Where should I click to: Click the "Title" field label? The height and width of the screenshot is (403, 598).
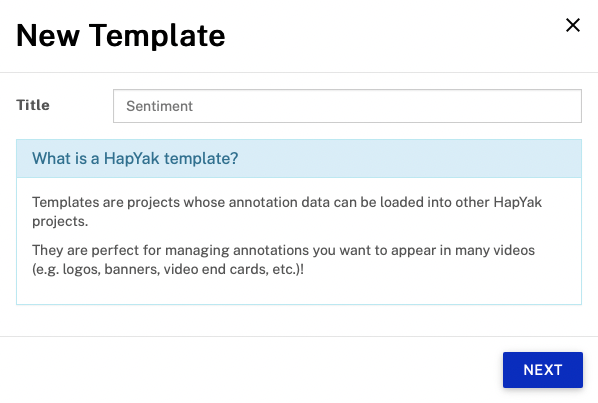[x=33, y=105]
